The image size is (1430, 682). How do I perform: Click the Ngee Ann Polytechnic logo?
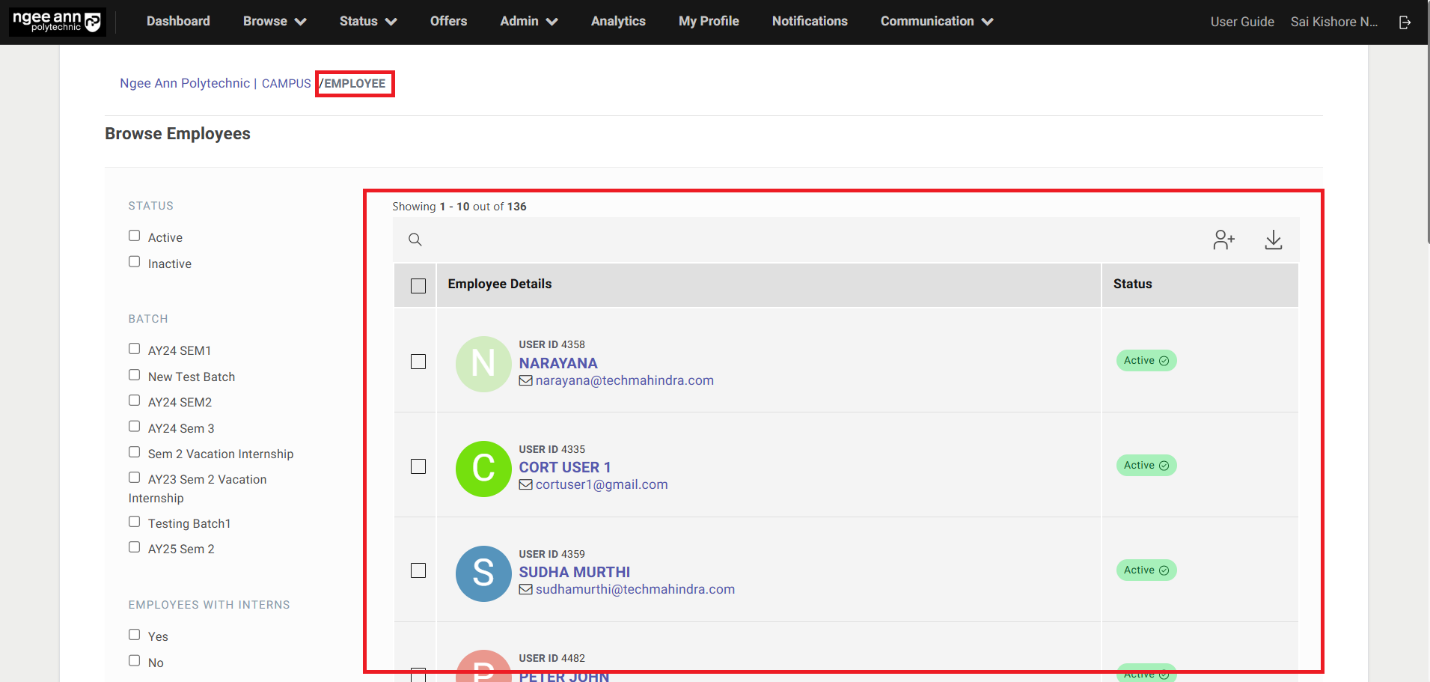(56, 22)
